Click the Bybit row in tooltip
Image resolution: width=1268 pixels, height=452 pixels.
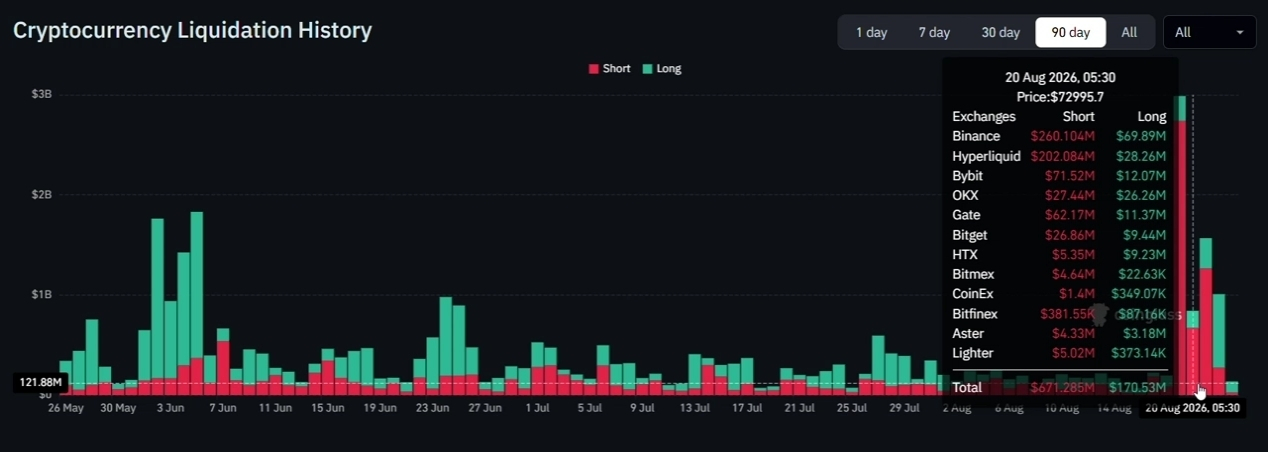click(1059, 176)
